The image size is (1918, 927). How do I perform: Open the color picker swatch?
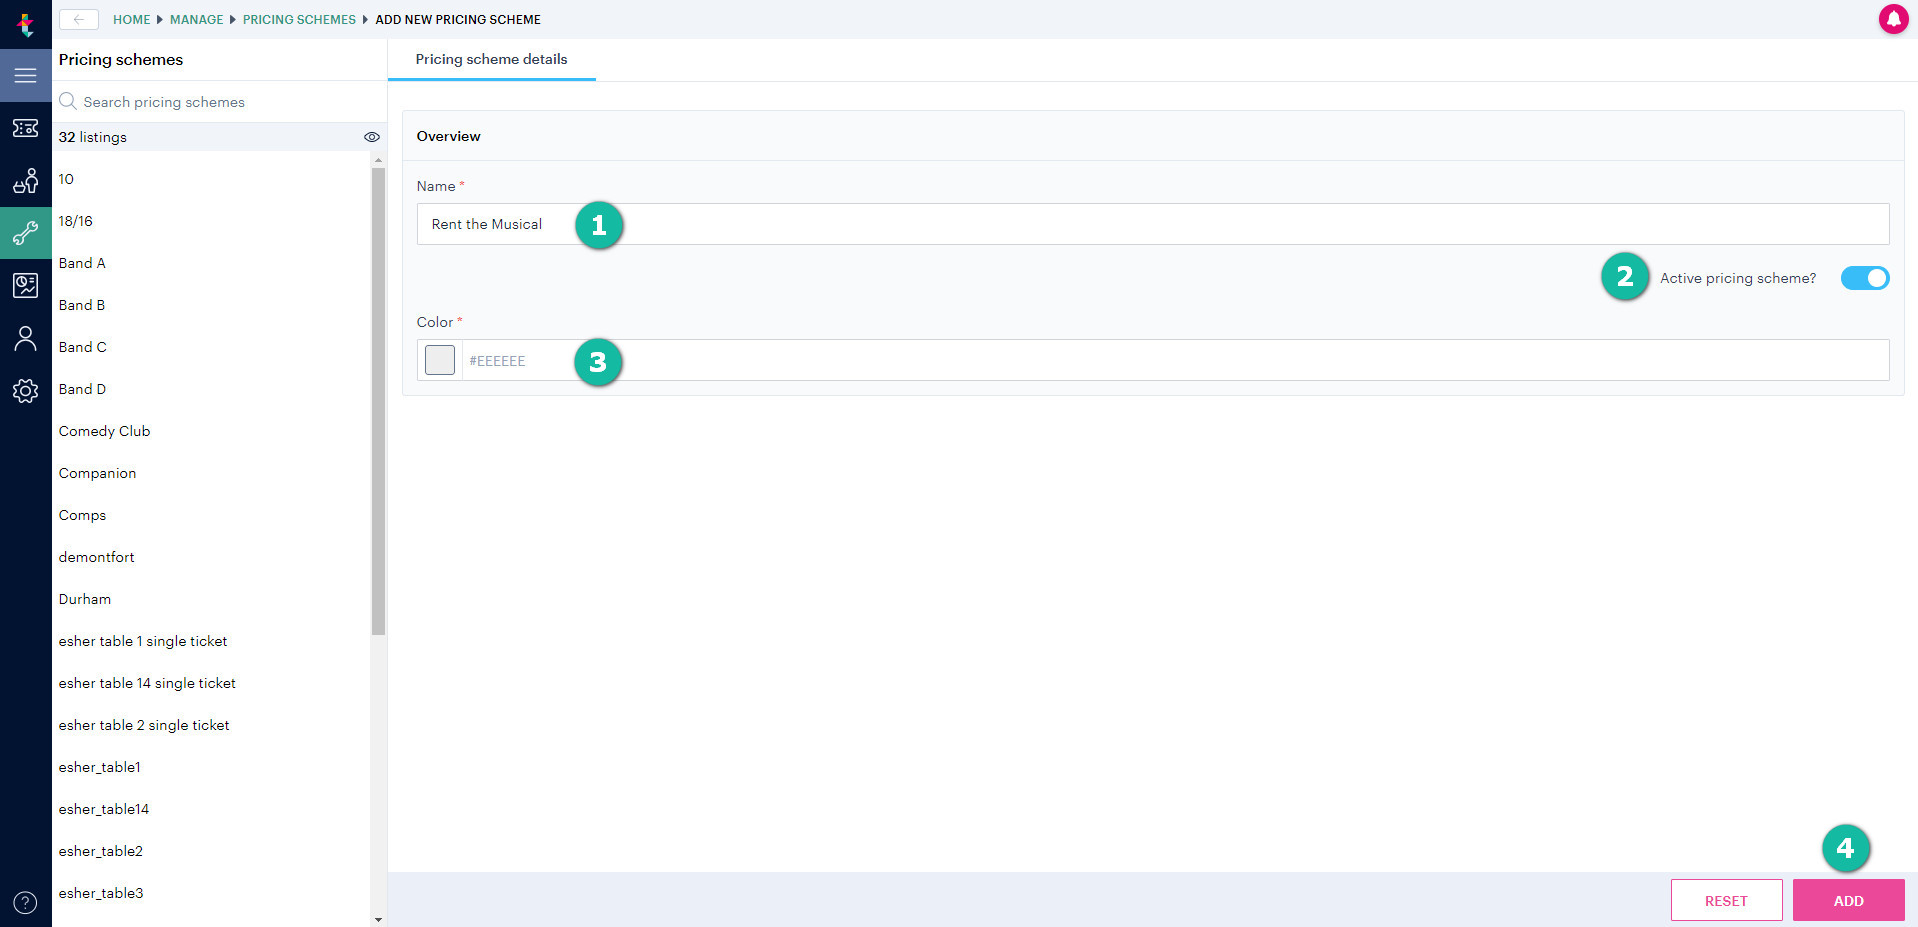coord(439,360)
